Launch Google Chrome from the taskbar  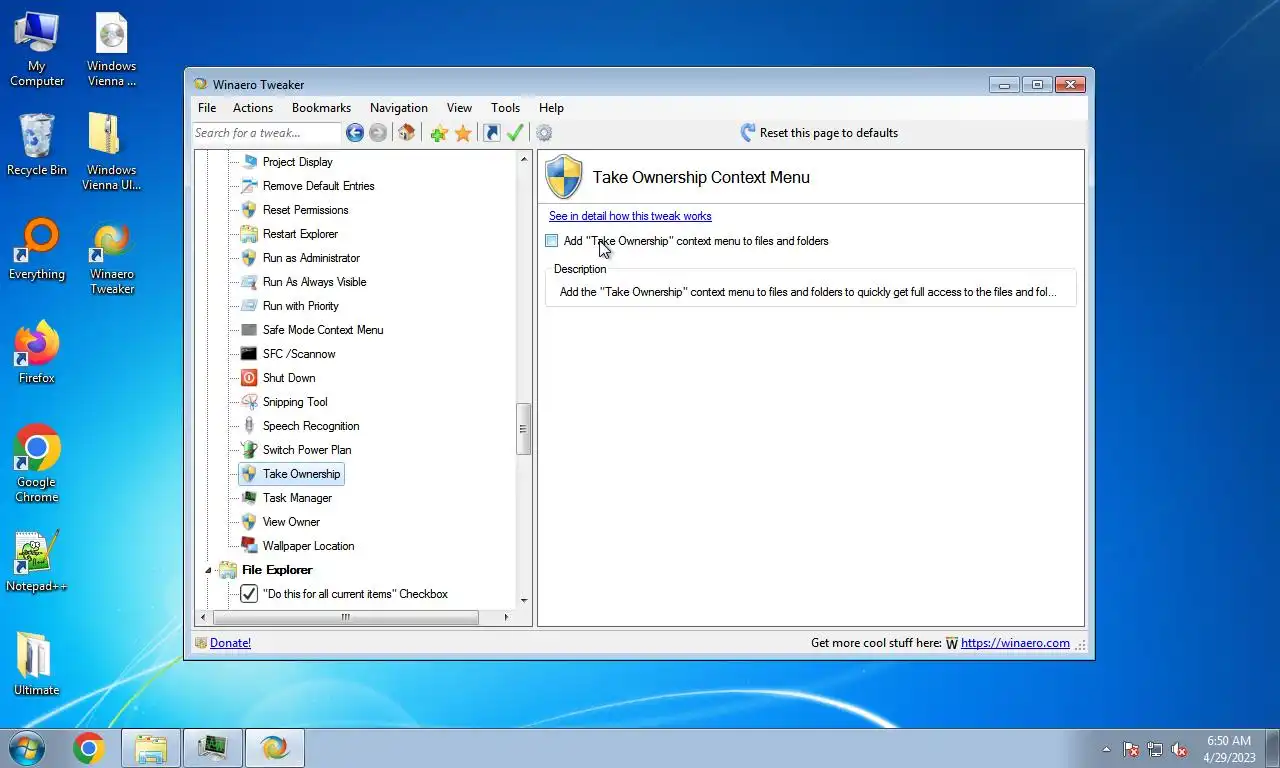pos(89,748)
